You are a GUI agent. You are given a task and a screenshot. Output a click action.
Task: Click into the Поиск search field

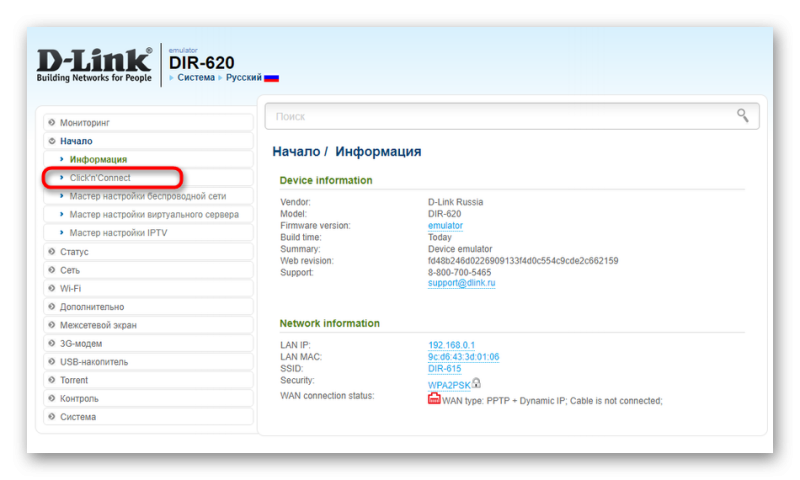(x=512, y=116)
